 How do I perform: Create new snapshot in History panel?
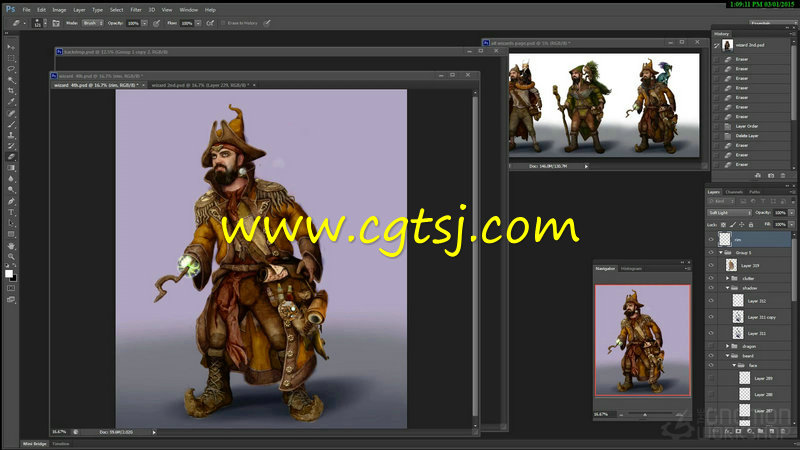click(x=771, y=176)
